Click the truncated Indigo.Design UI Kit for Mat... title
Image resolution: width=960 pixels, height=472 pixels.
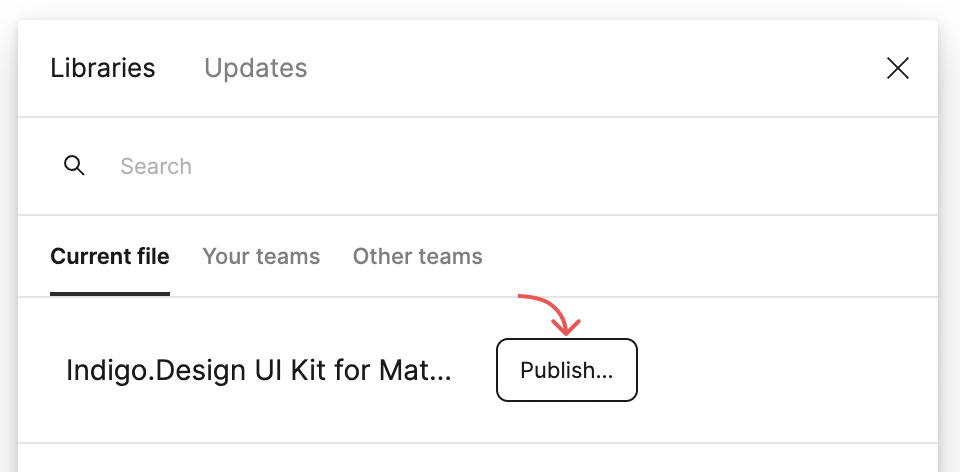click(x=259, y=370)
